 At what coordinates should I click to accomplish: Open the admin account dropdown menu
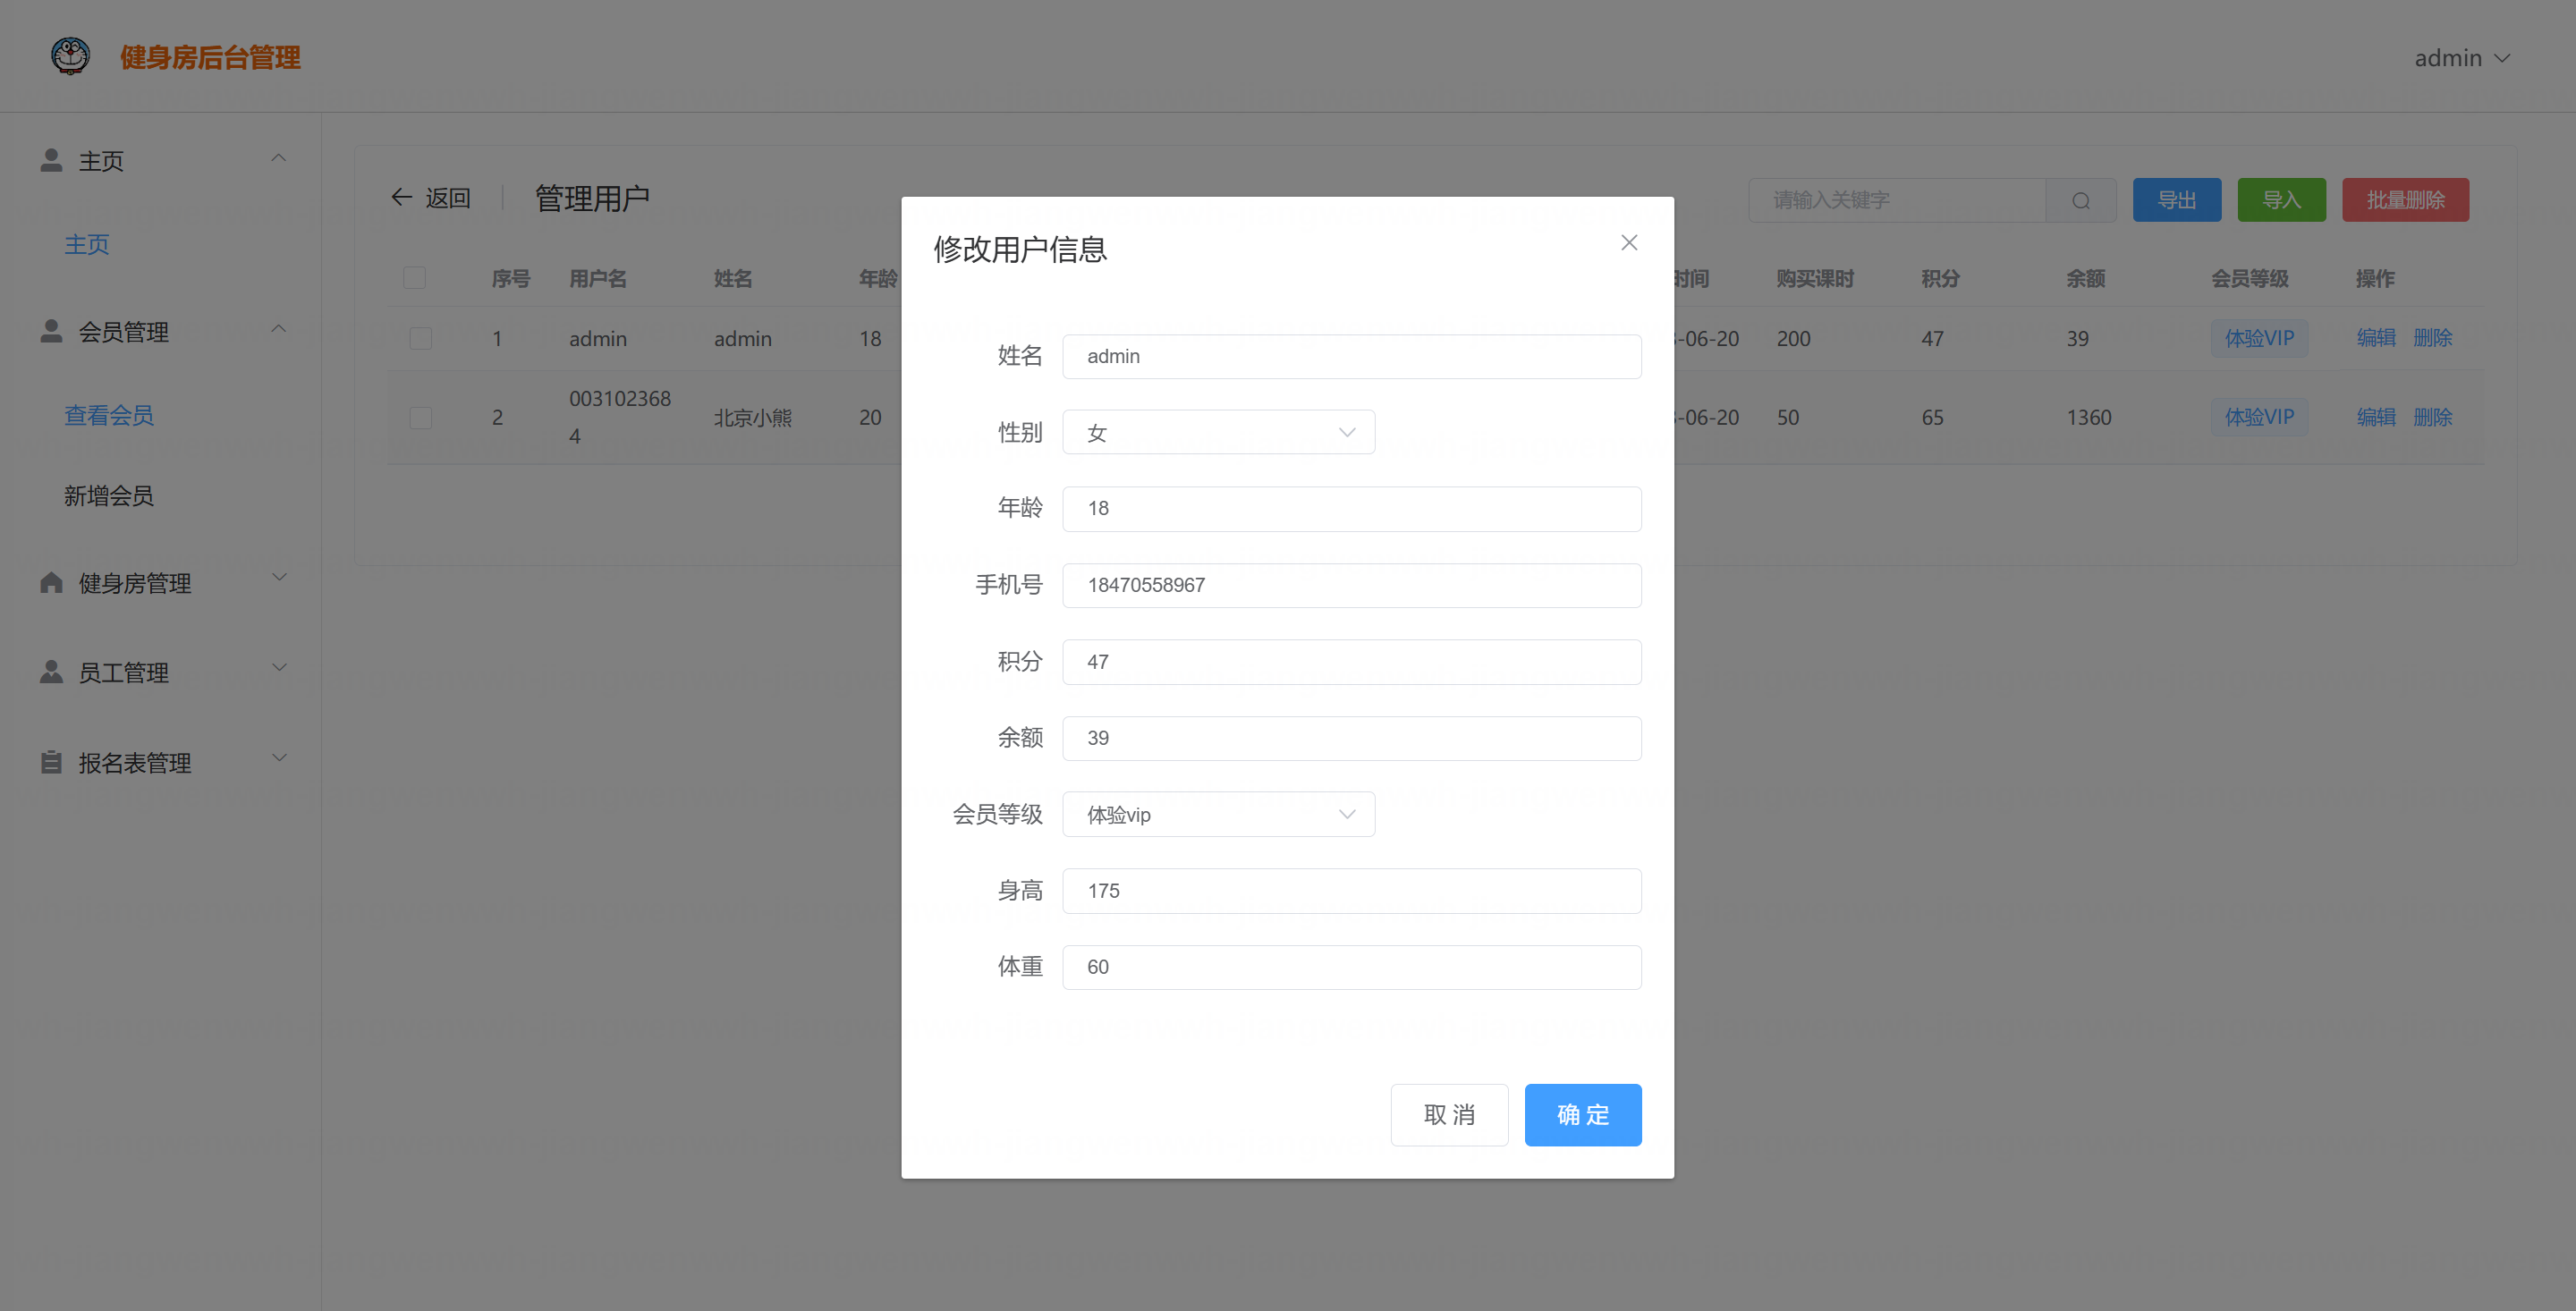[2461, 58]
